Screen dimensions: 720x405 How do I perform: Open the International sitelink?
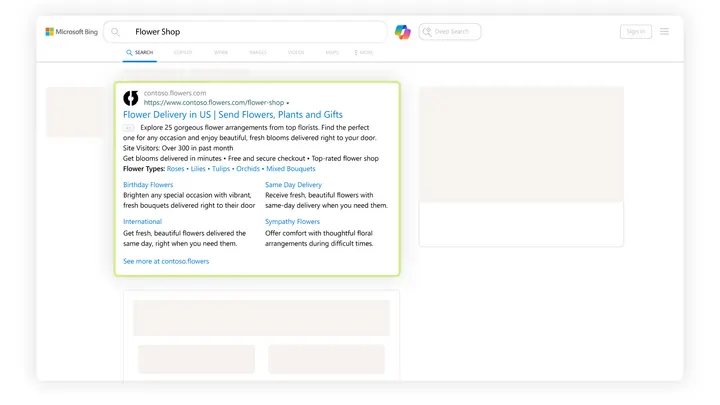(142, 221)
